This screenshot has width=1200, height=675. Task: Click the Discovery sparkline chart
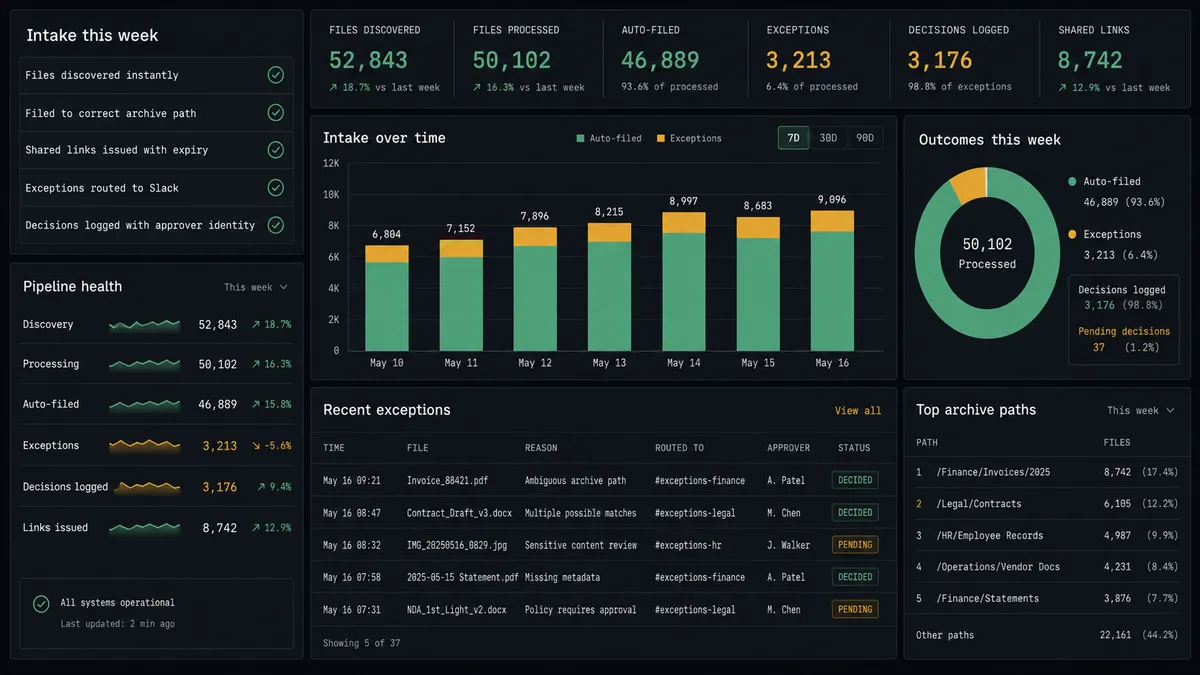(145, 325)
